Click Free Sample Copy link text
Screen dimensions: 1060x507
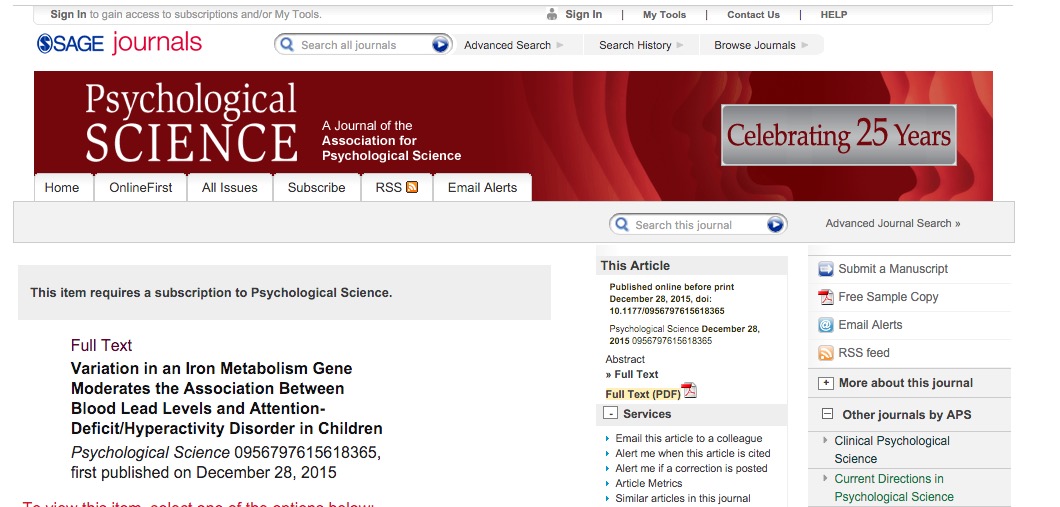click(x=888, y=297)
